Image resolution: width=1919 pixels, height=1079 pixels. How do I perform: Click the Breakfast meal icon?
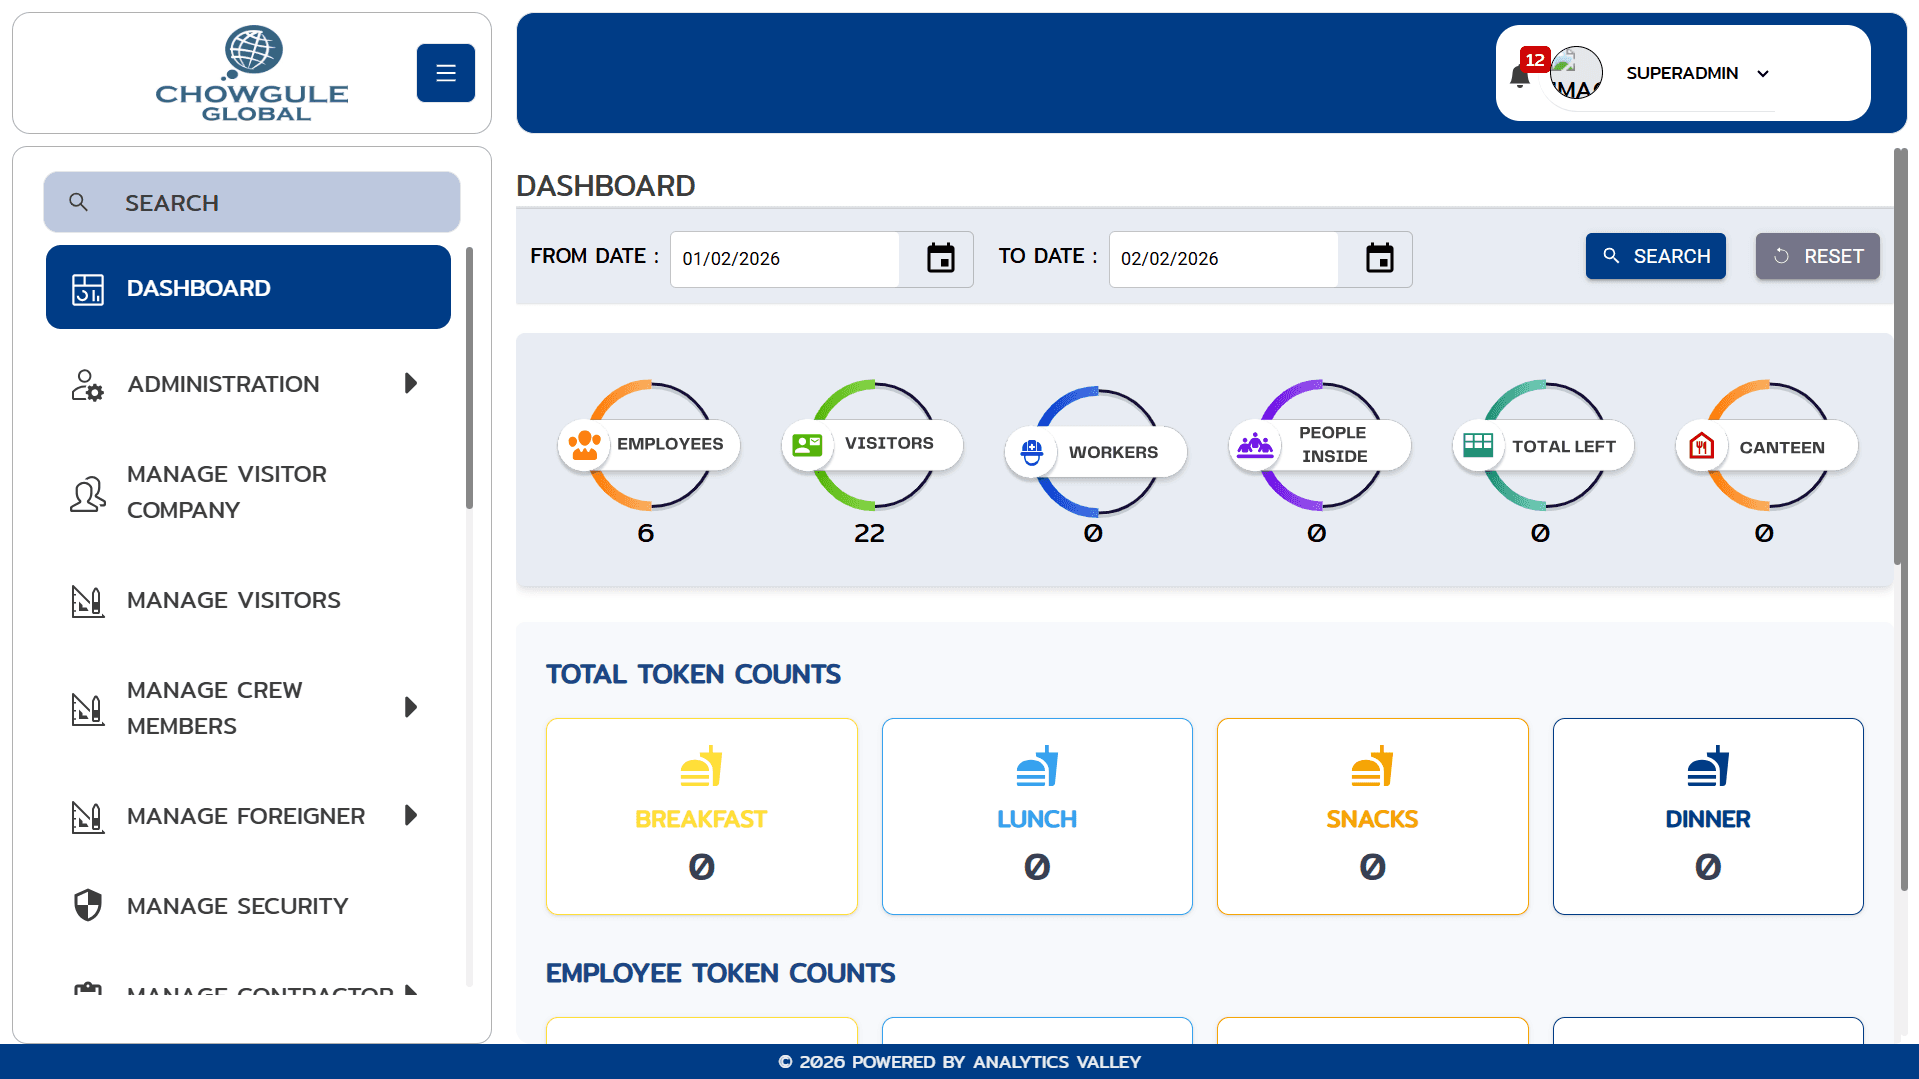702,766
